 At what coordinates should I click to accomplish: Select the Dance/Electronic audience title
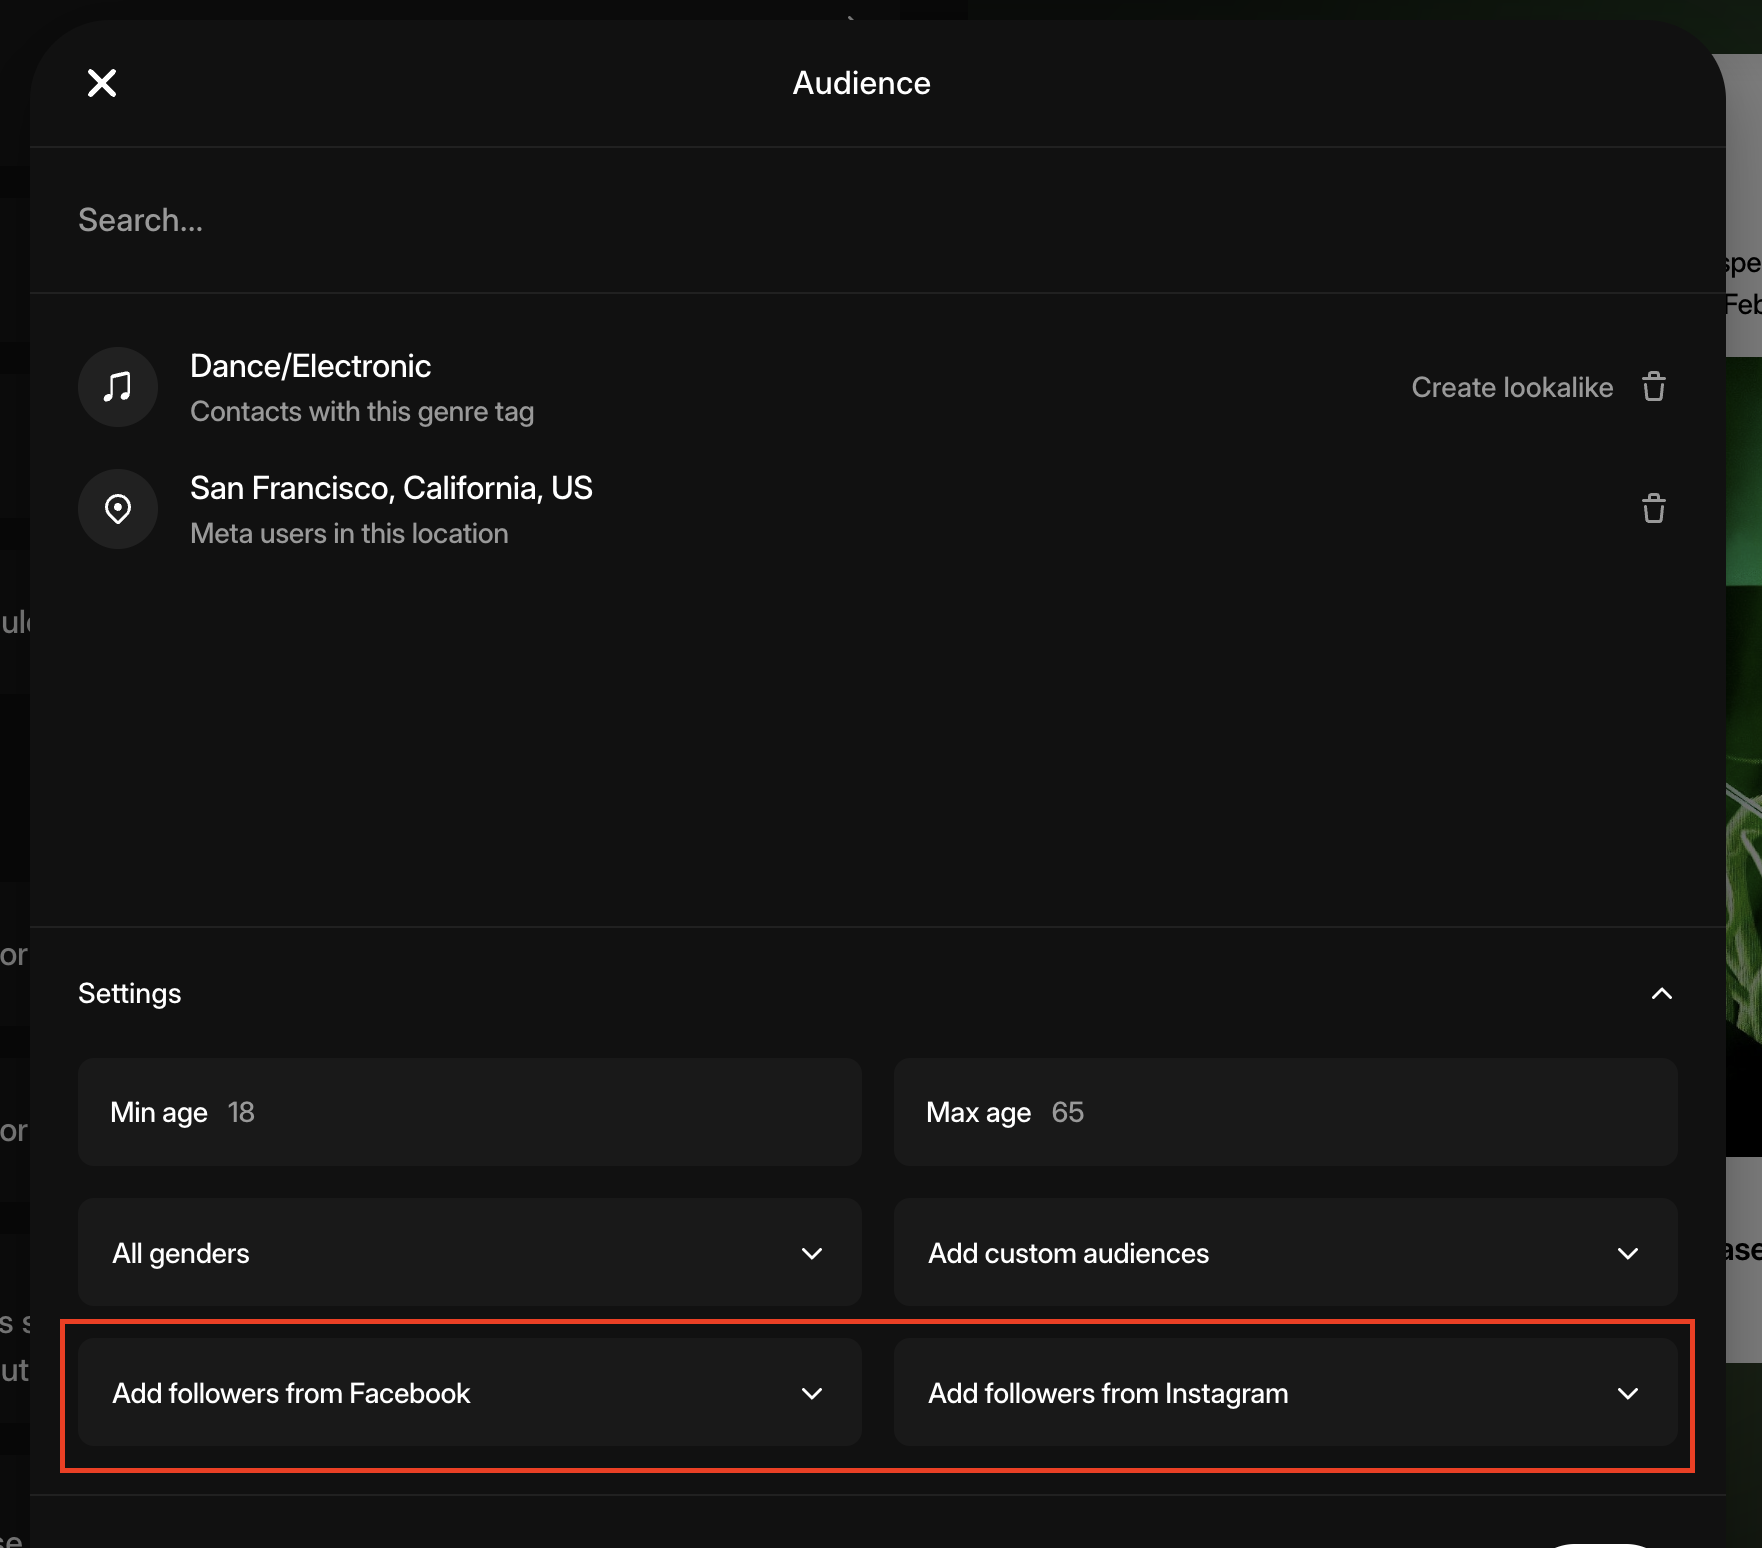point(310,367)
